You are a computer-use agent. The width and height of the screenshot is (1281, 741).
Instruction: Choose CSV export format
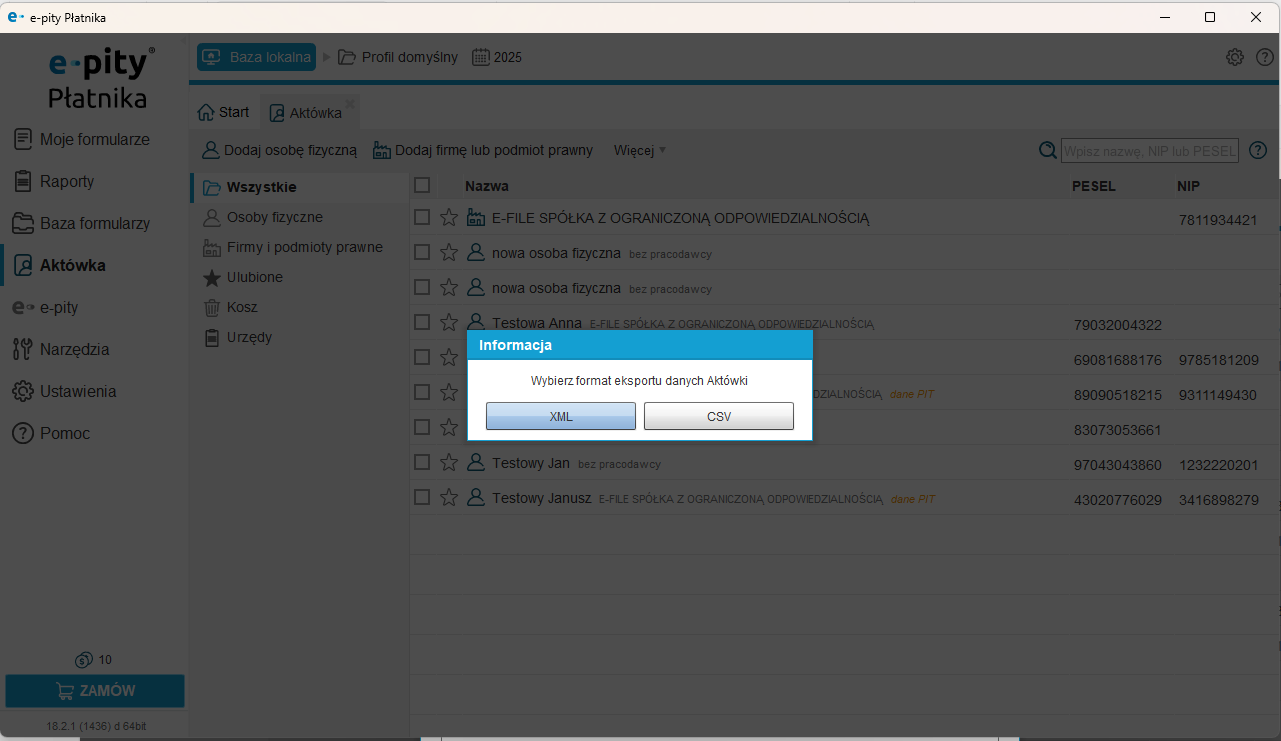click(x=718, y=416)
